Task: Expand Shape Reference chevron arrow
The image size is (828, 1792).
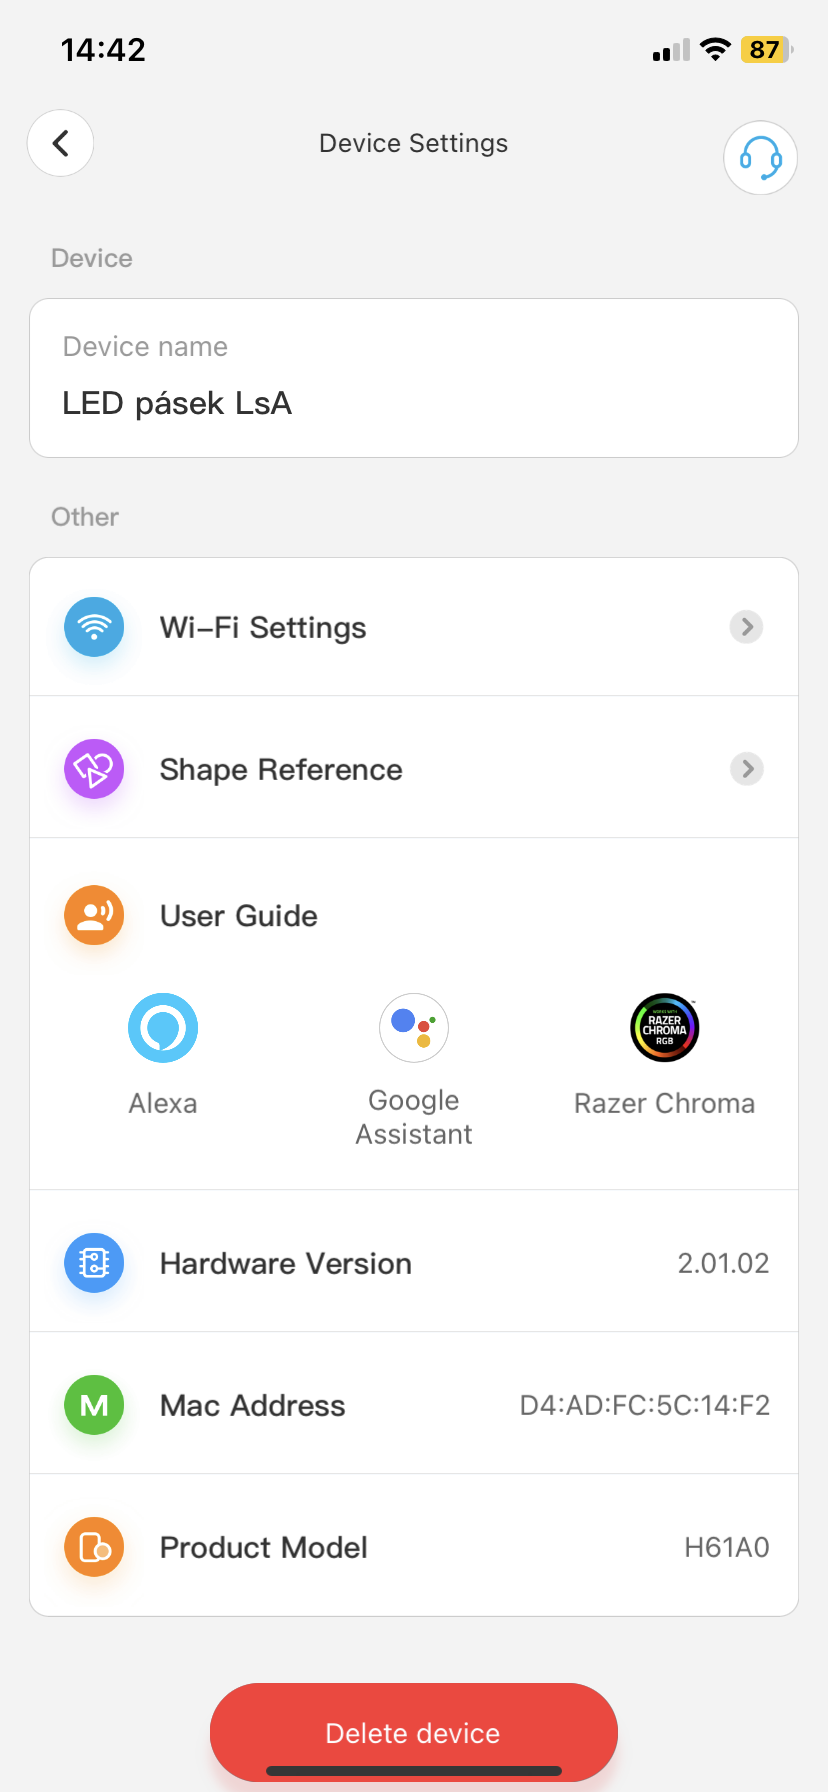Action: pos(746,769)
